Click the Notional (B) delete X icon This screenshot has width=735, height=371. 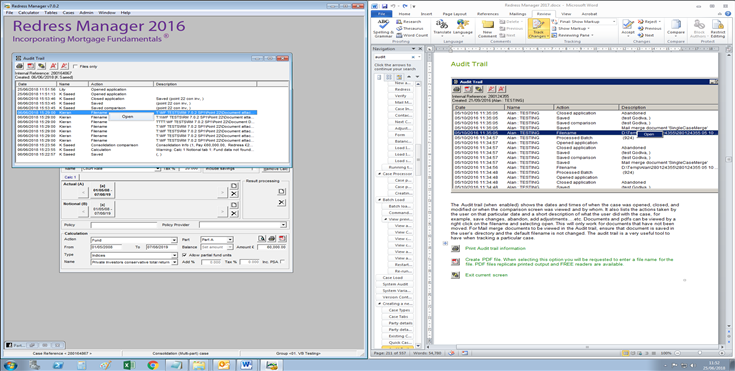pos(234,213)
